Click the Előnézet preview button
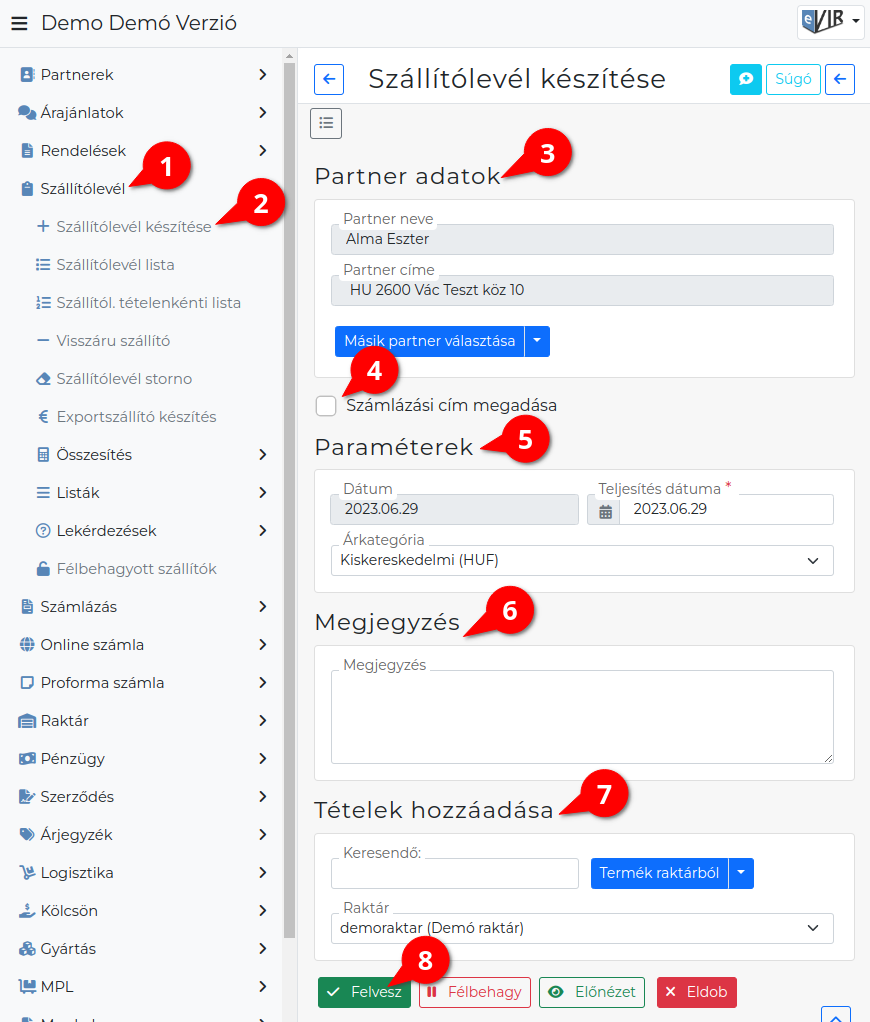This screenshot has width=870, height=1022. tap(592, 993)
